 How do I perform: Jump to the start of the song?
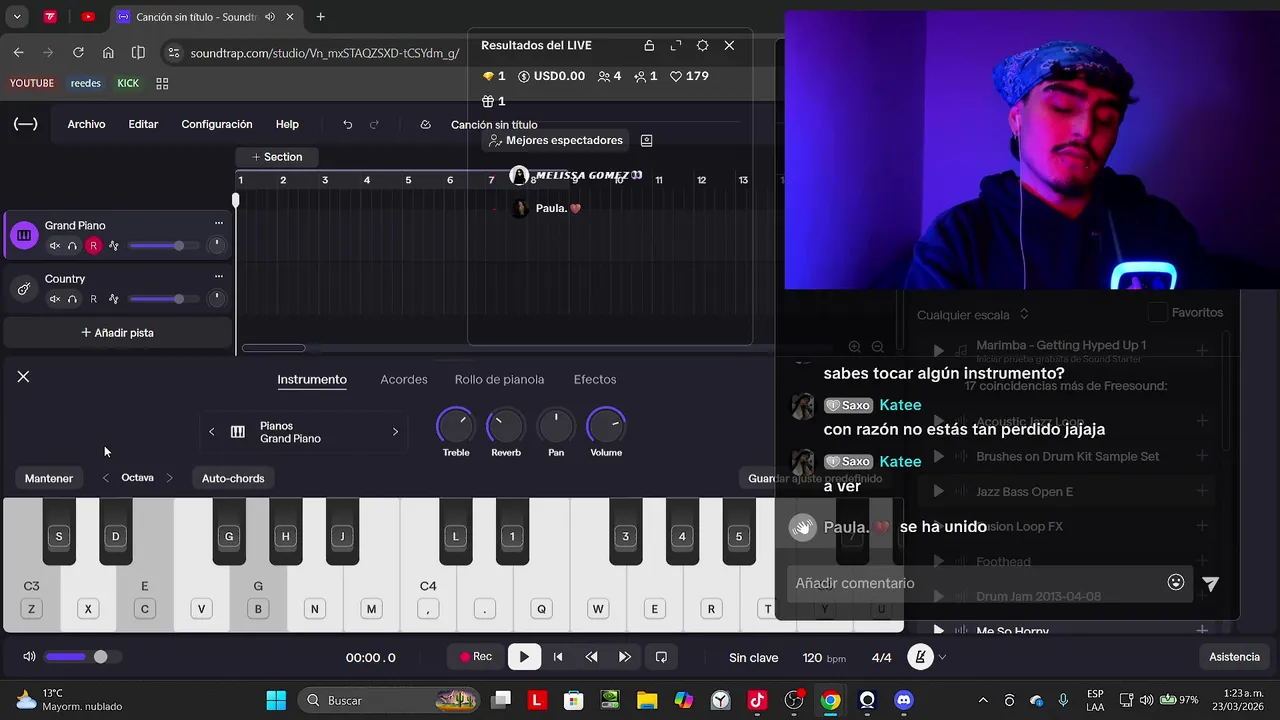[x=558, y=657]
